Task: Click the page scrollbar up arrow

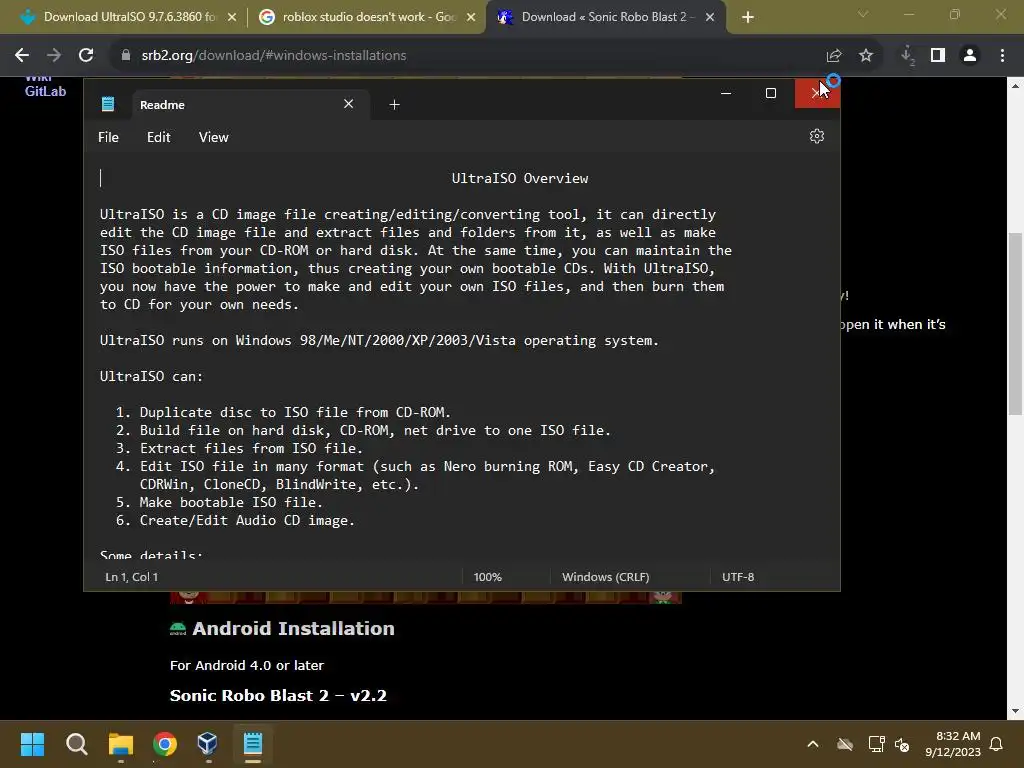Action: [1015, 85]
